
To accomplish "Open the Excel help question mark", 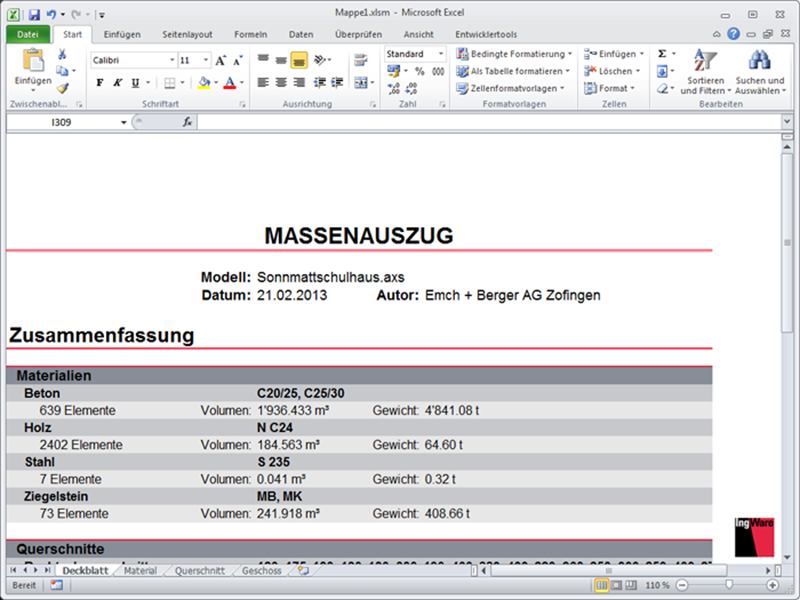I will pyautogui.click(x=733, y=34).
